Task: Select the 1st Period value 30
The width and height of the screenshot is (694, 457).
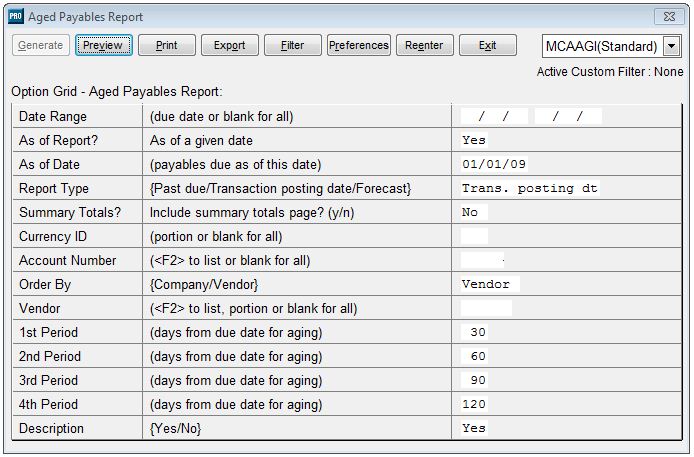Action: [x=474, y=332]
